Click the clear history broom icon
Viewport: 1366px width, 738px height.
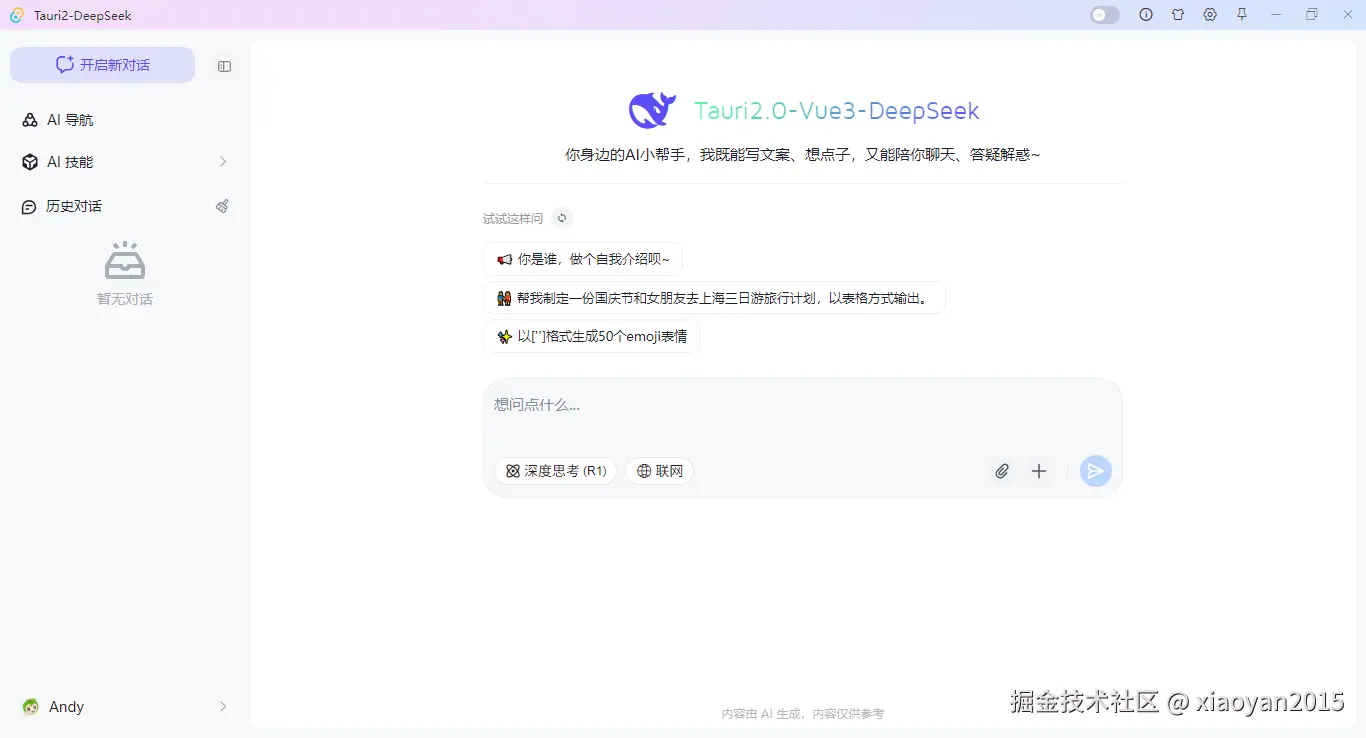(x=222, y=206)
